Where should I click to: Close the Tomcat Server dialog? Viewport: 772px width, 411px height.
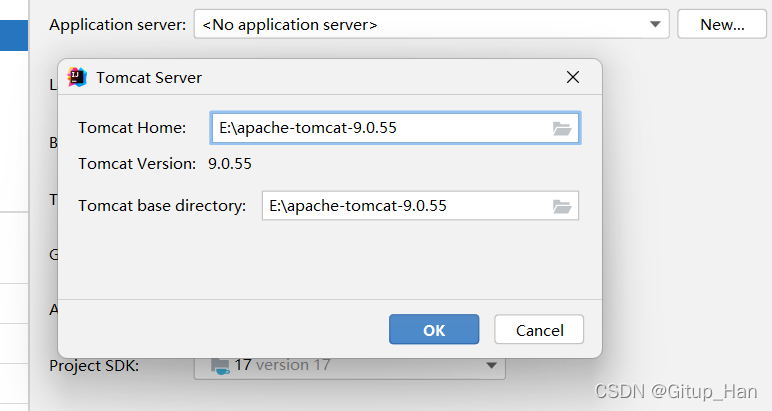click(x=573, y=77)
